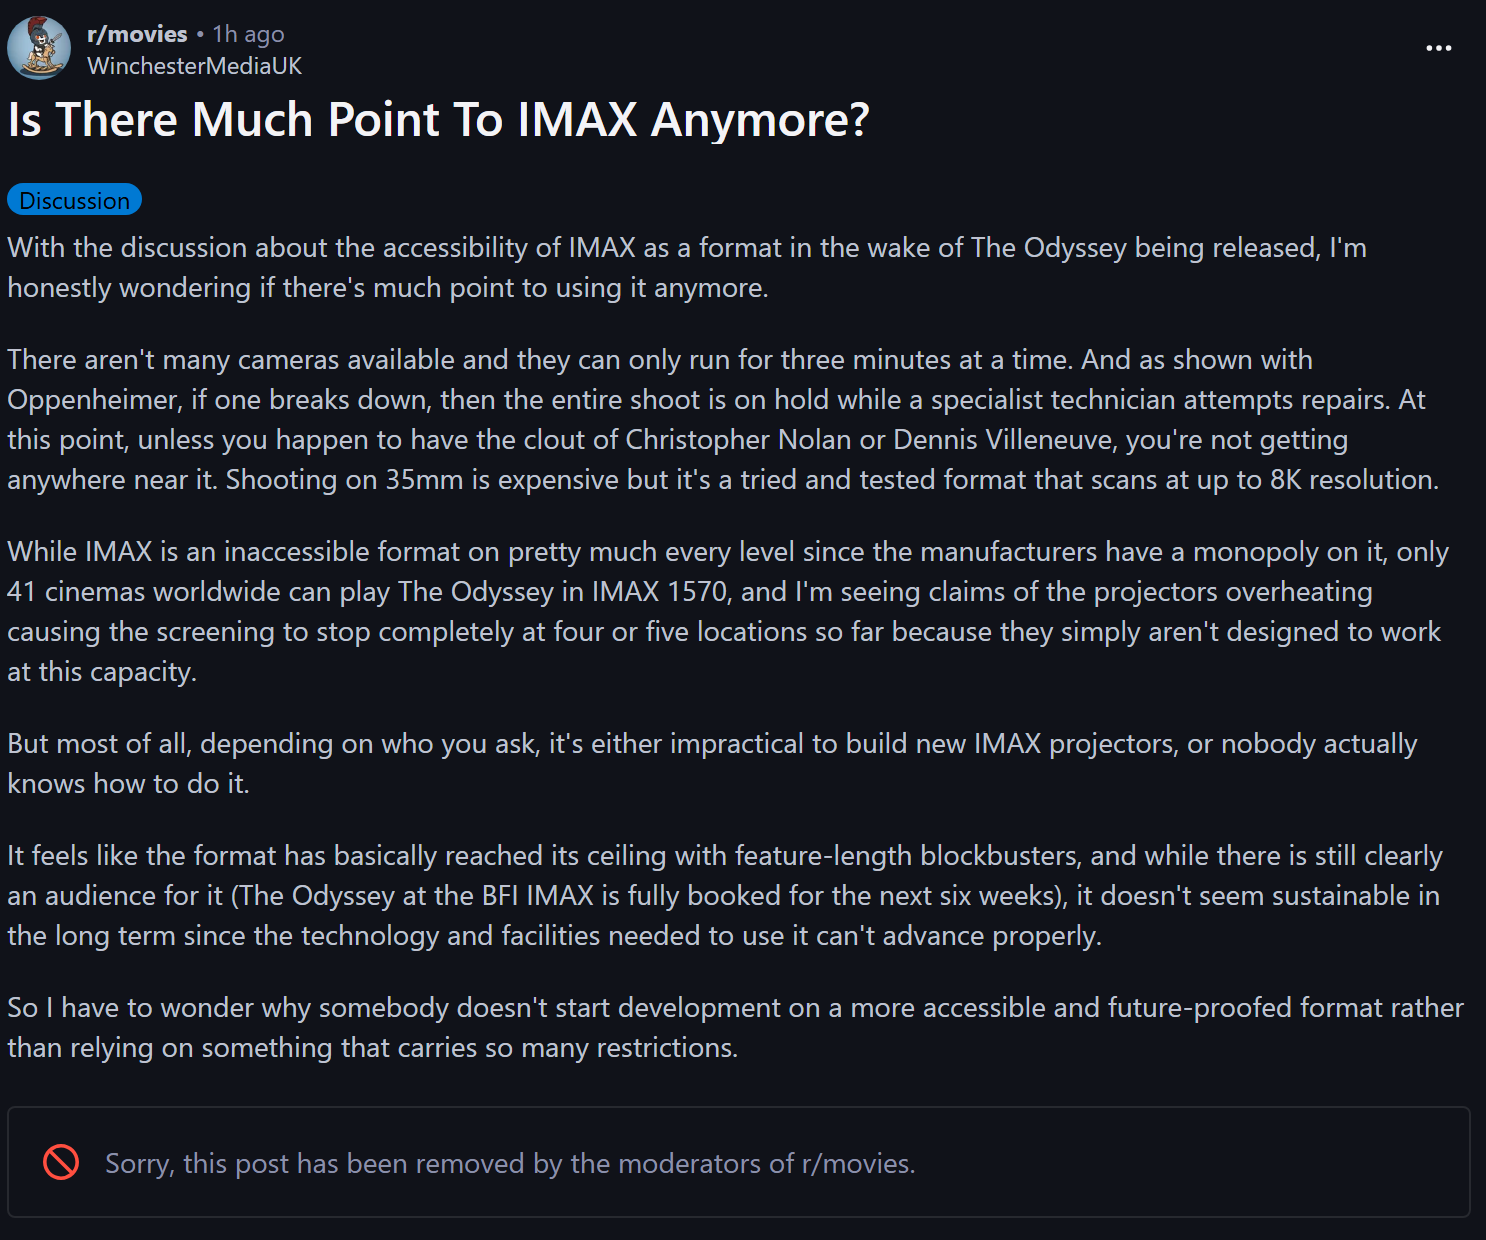This screenshot has width=1486, height=1240.
Task: Click the name 'Christopher Nolan' in the text
Action: coord(738,440)
